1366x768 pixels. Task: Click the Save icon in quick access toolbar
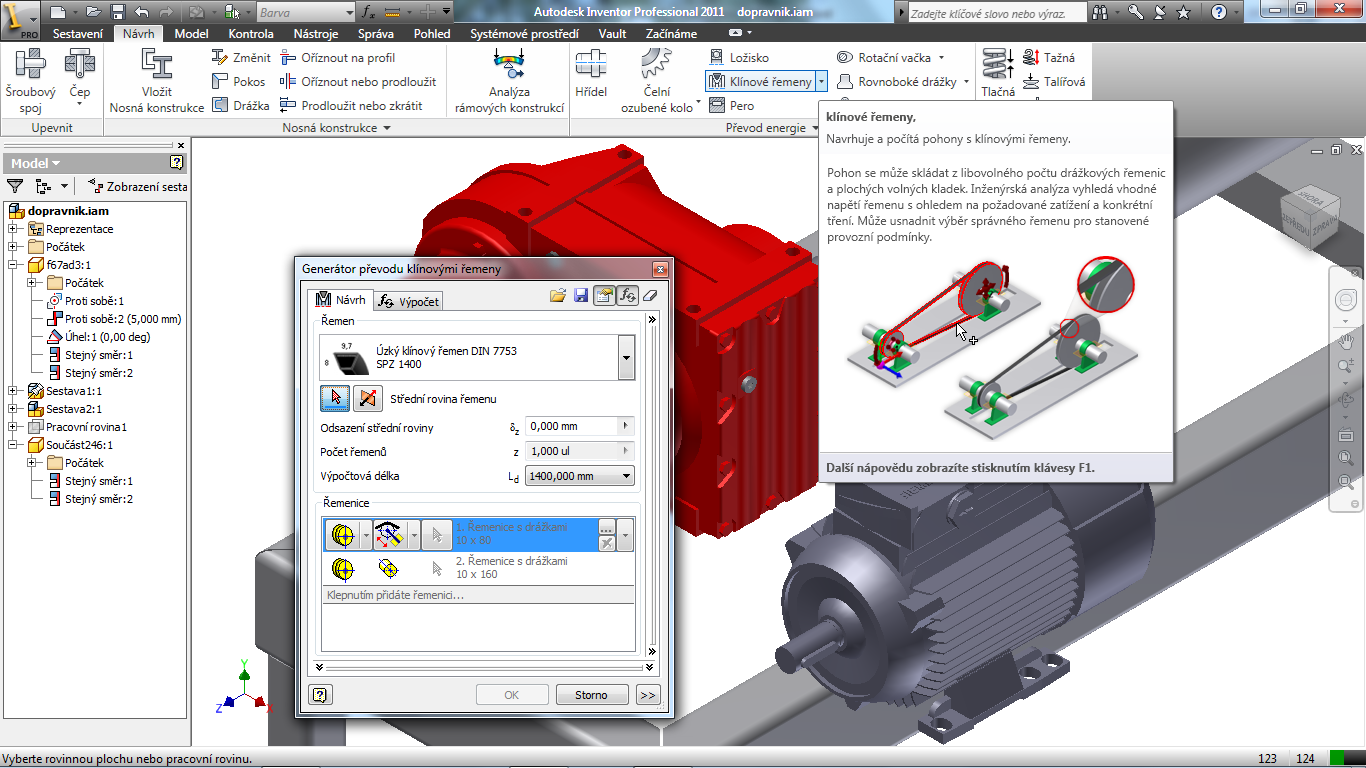click(x=117, y=12)
